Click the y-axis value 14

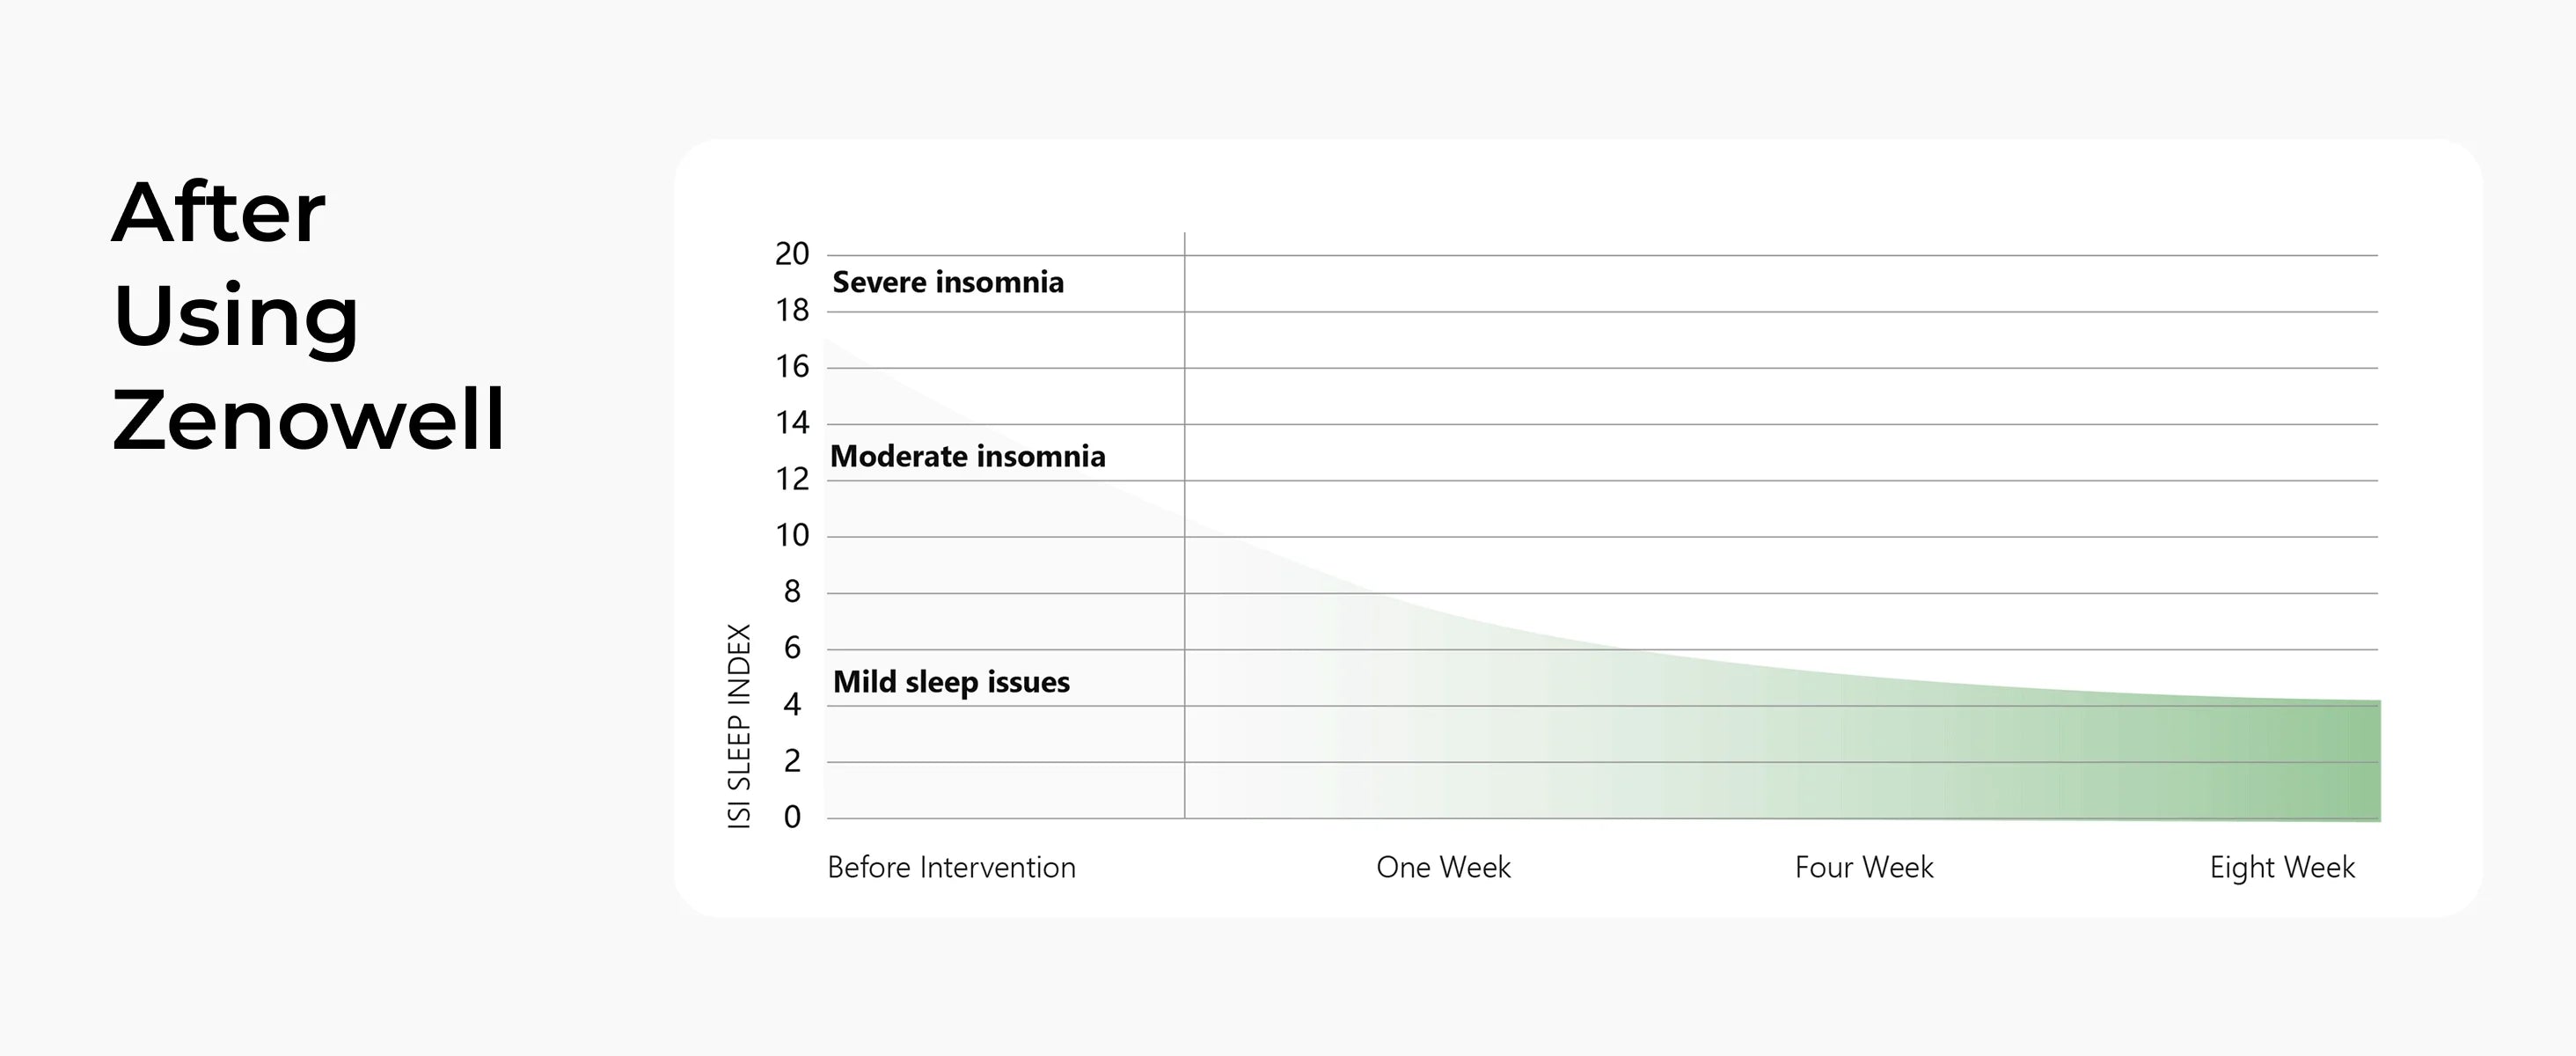pyautogui.click(x=792, y=423)
